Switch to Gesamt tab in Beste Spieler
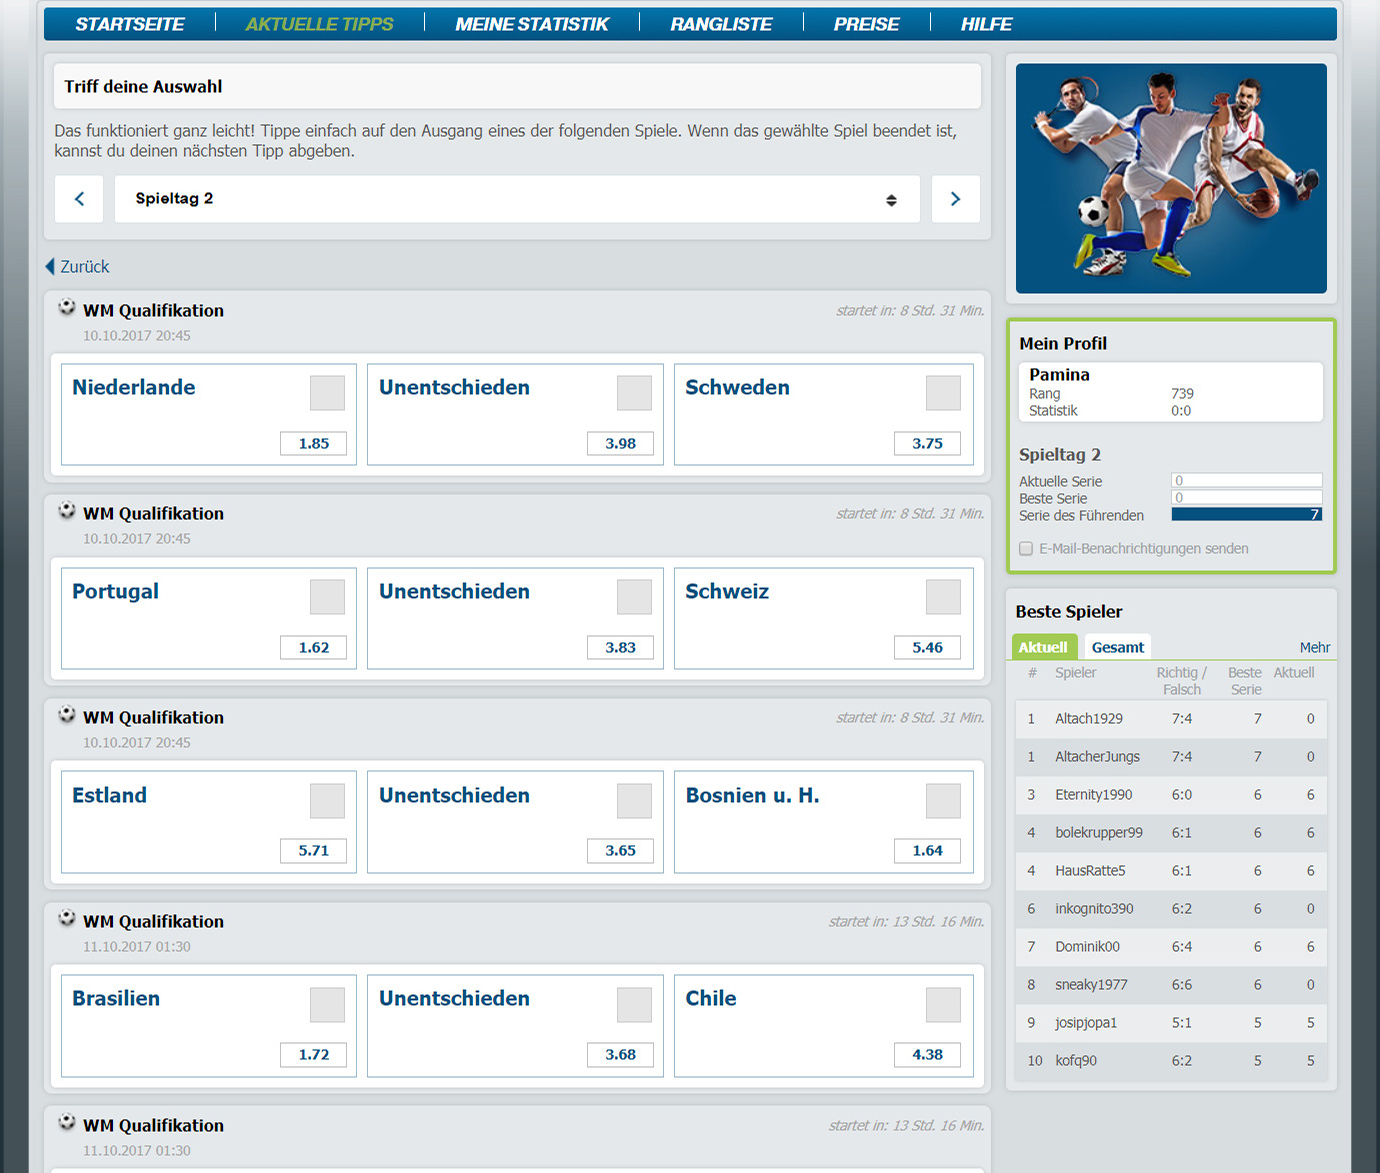 coord(1118,647)
